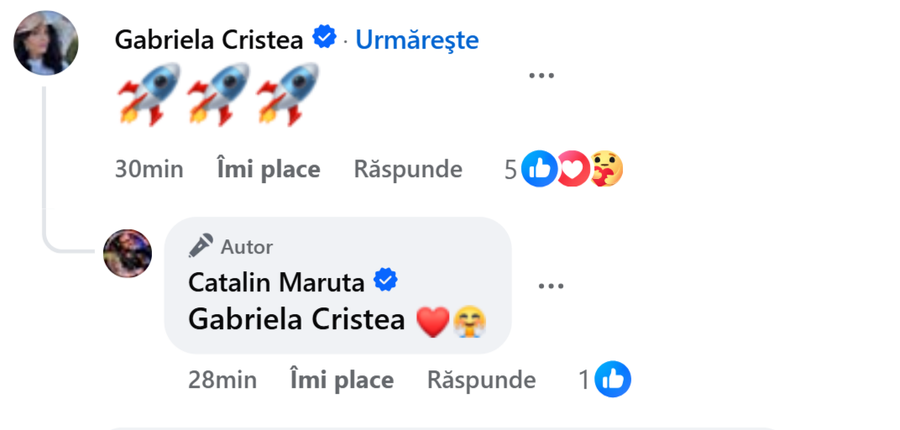Click tagged Gabriela Cristea mention in reply
The width and height of the screenshot is (900, 430).
pos(296,320)
